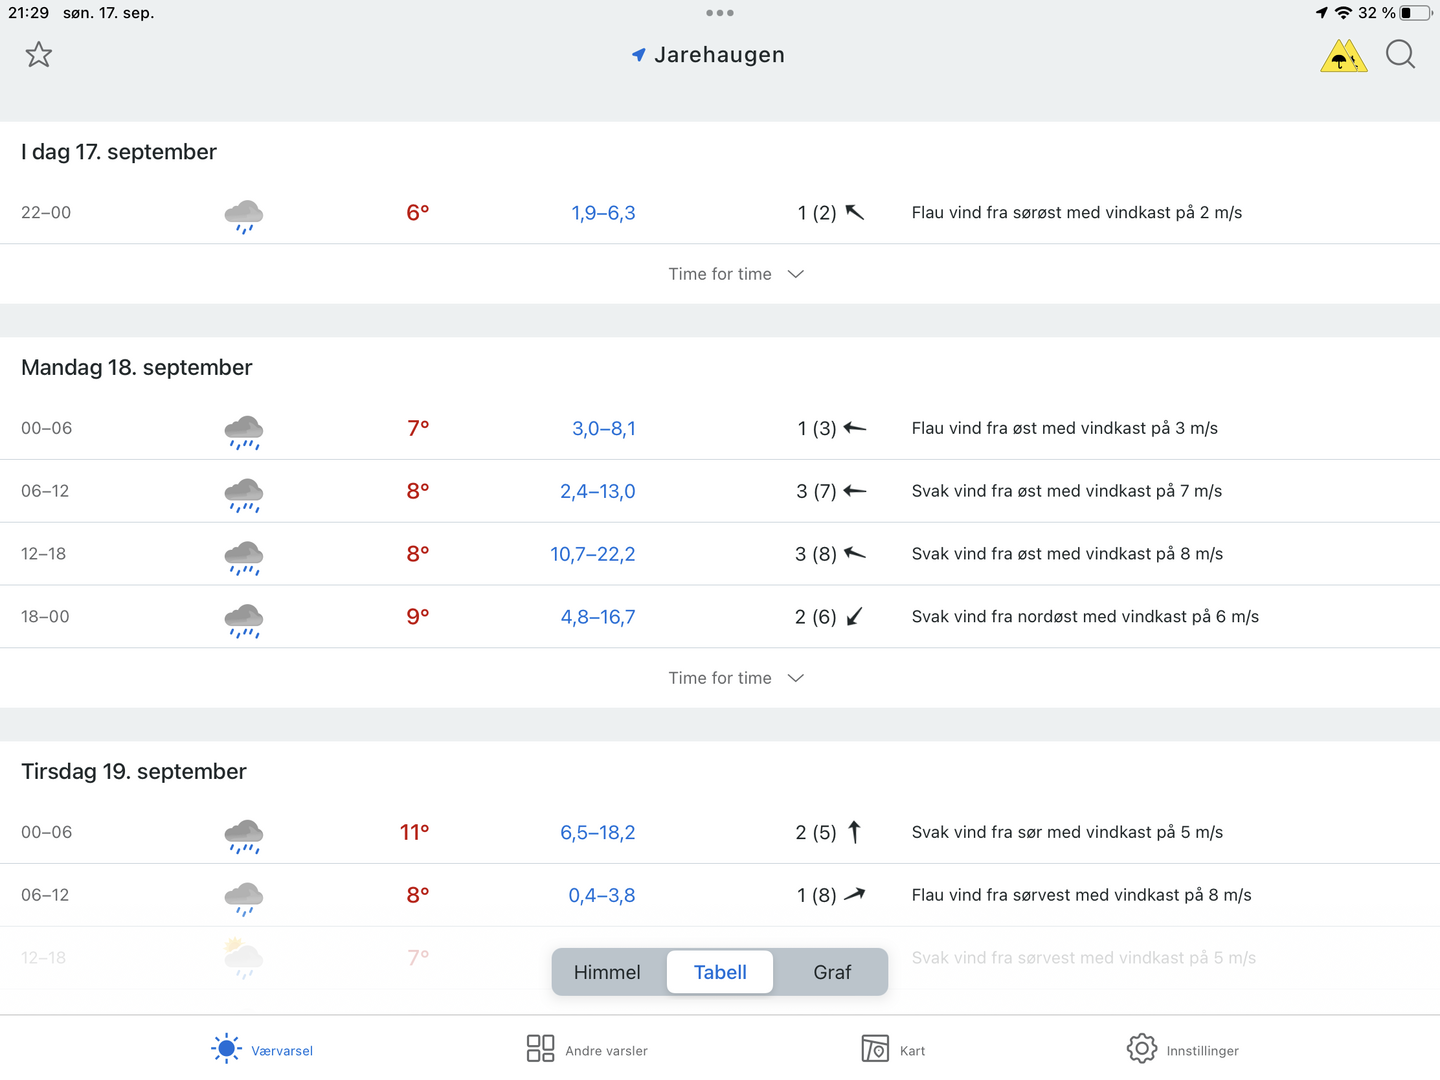The width and height of the screenshot is (1440, 1080).
Task: Tap the battery status indicator
Action: (1416, 13)
